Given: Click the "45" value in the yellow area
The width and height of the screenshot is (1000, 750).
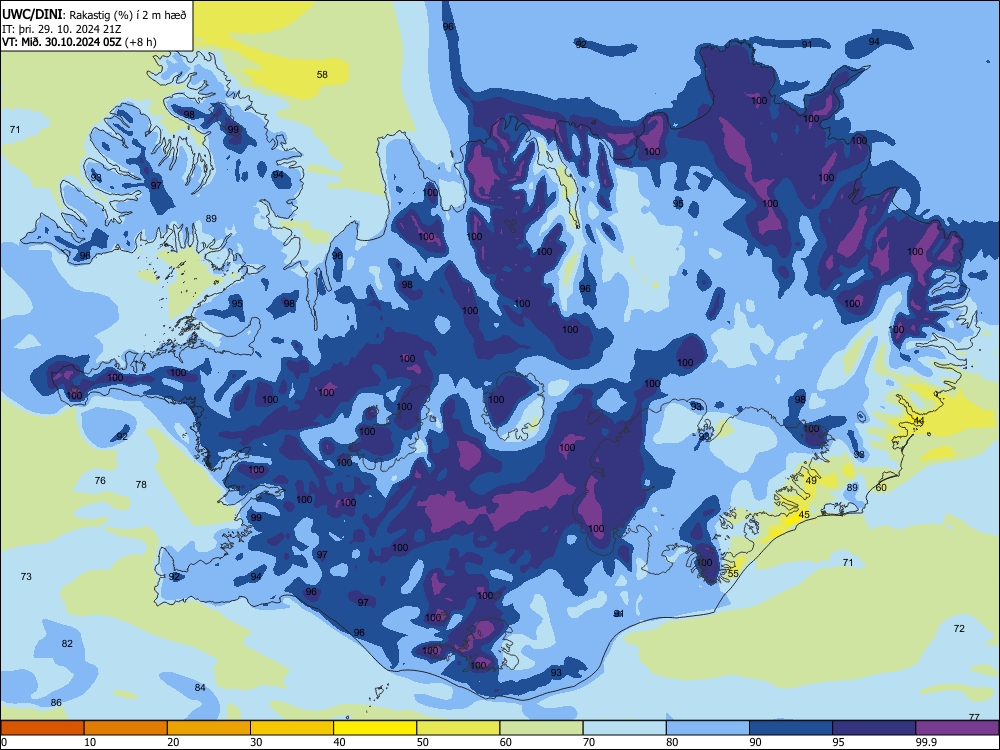Looking at the screenshot, I should pos(804,515).
